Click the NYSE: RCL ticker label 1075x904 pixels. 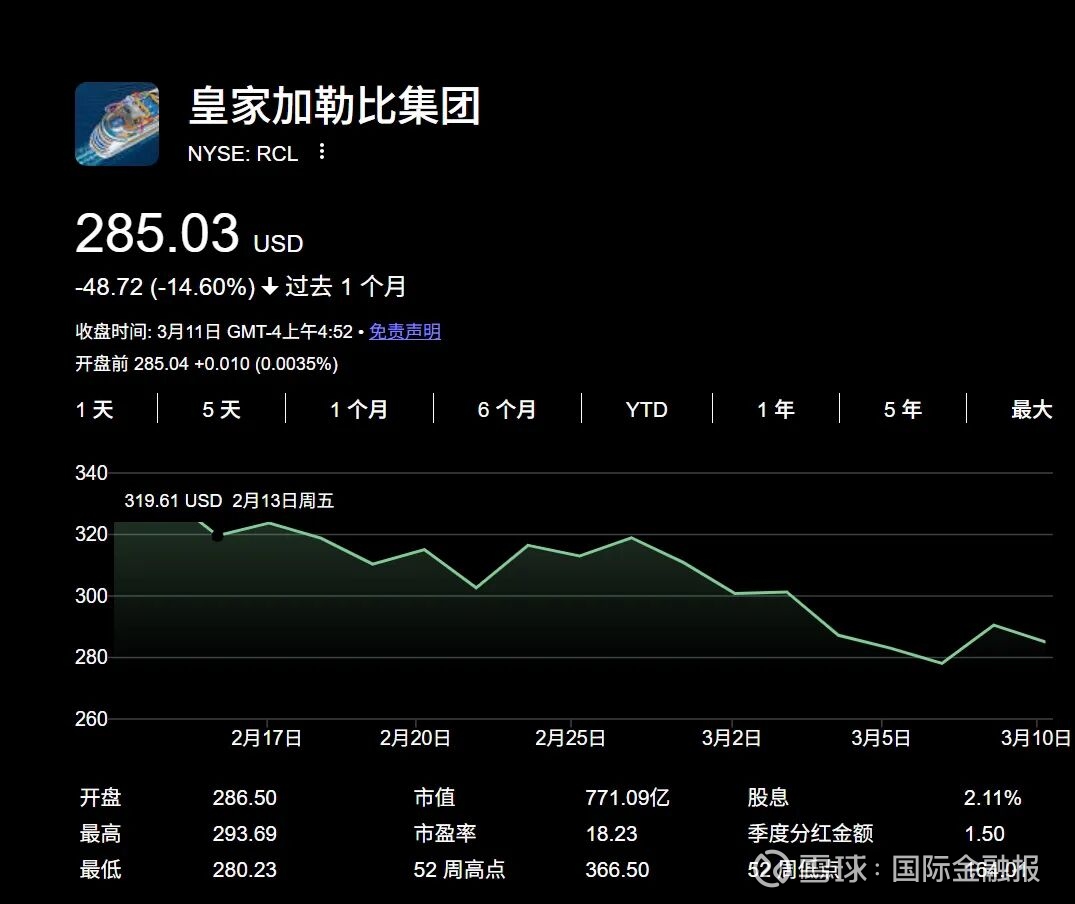(243, 154)
